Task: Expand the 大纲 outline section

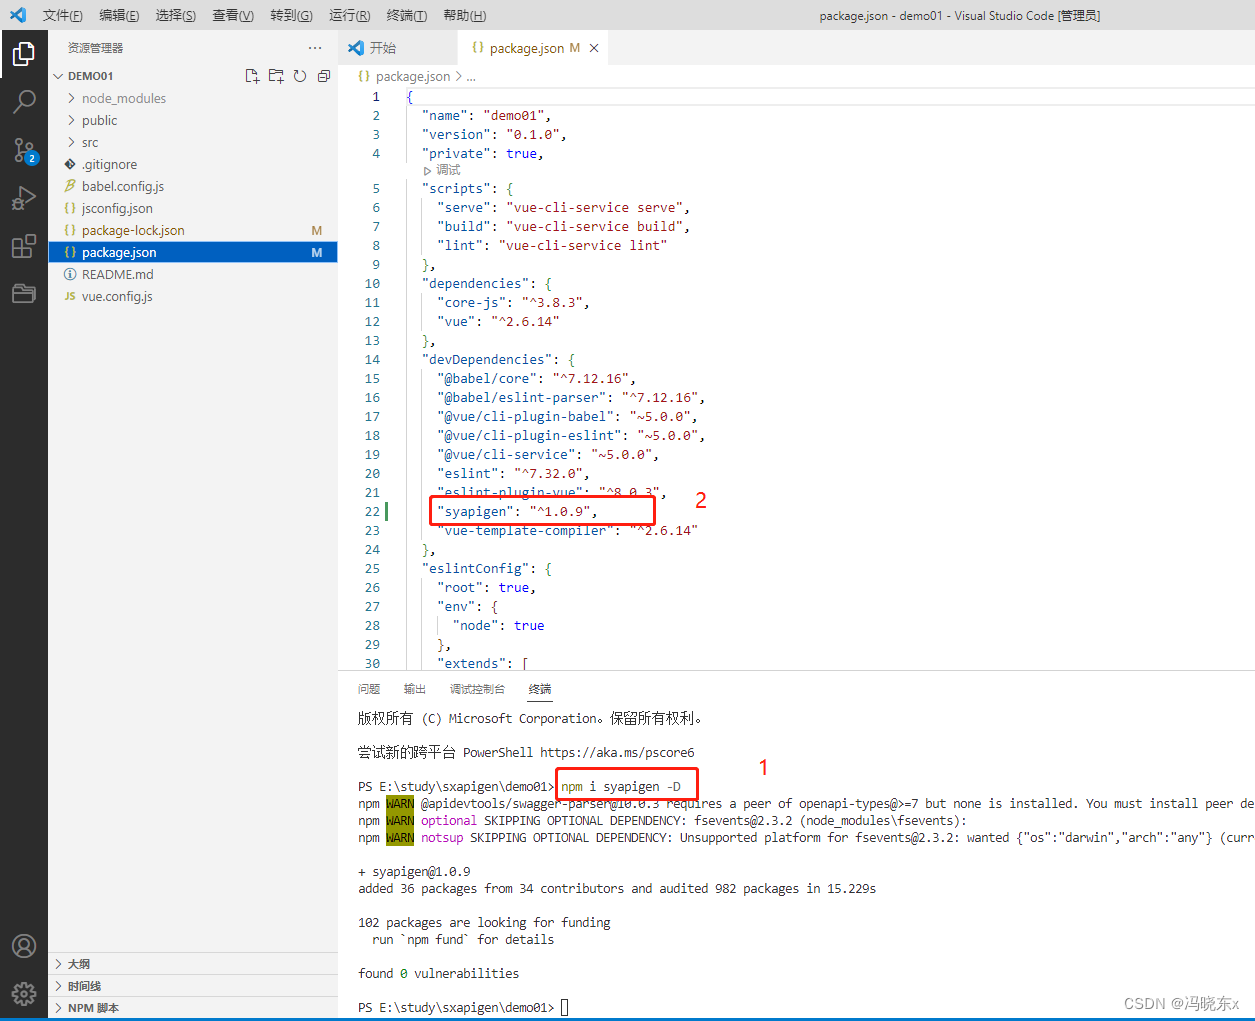Action: [x=193, y=964]
